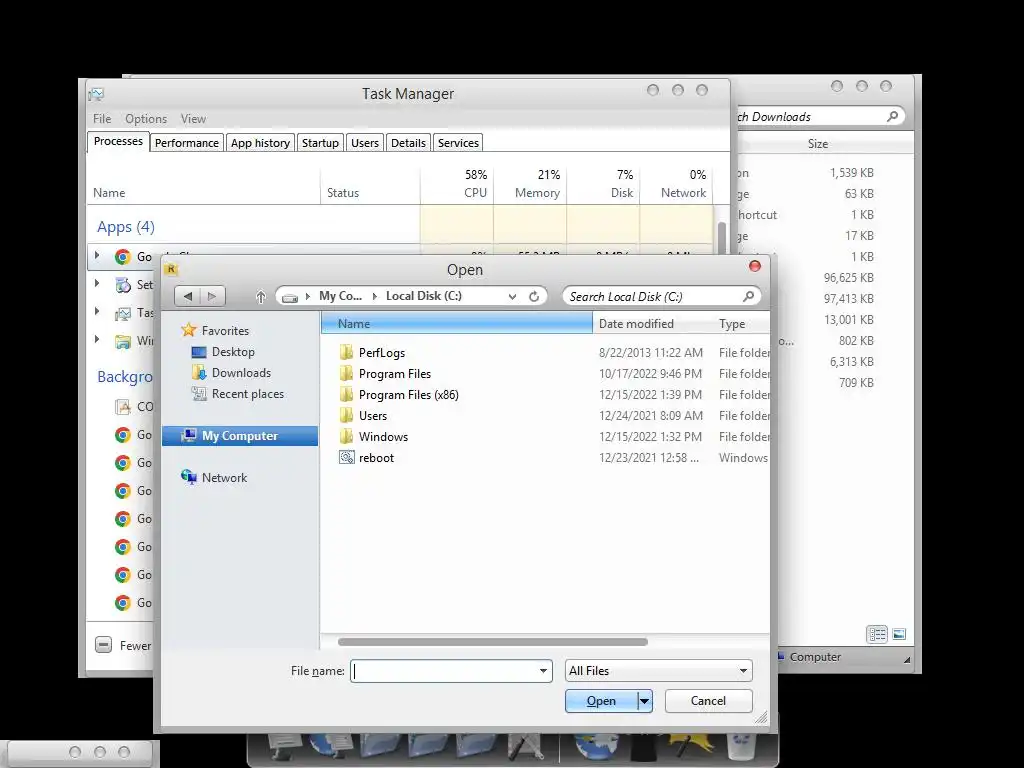Click the Task Manager title bar icon

click(x=96, y=95)
